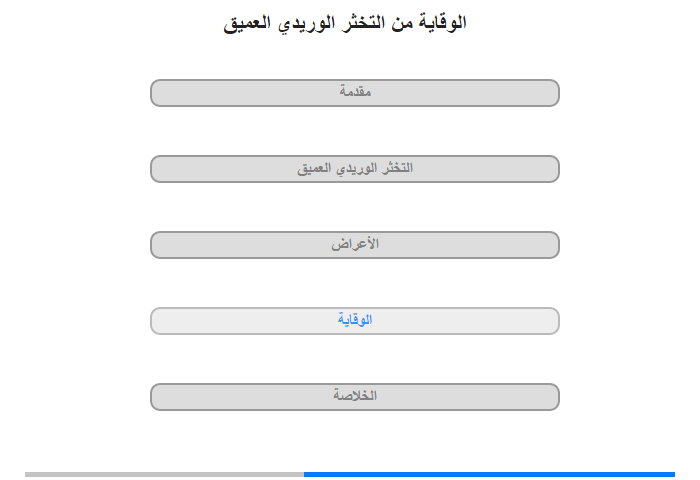Choose the second menu entry التخثر الوريدي العميق

[x=354, y=169]
